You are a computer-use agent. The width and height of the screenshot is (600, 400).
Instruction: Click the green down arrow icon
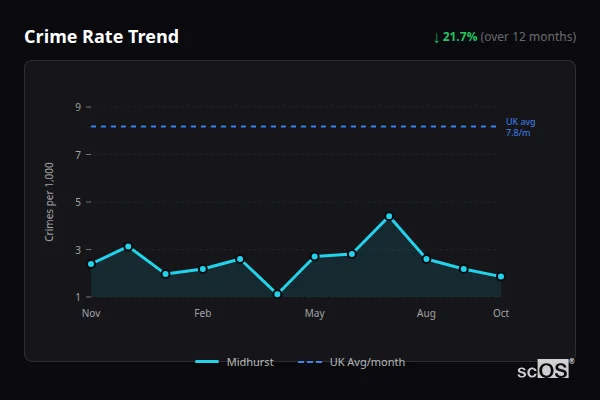click(x=437, y=38)
